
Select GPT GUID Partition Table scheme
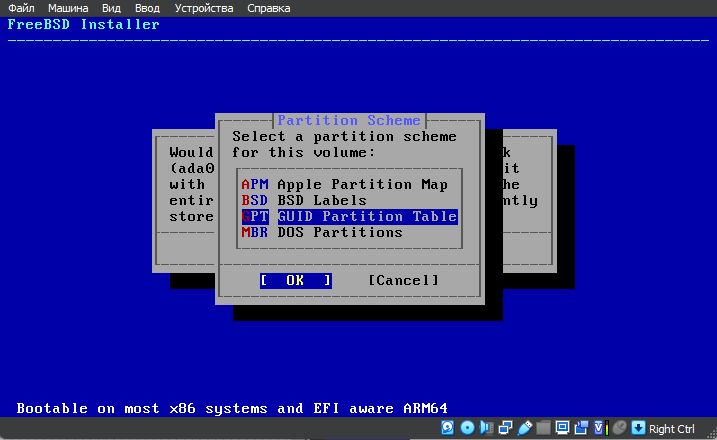click(x=349, y=216)
